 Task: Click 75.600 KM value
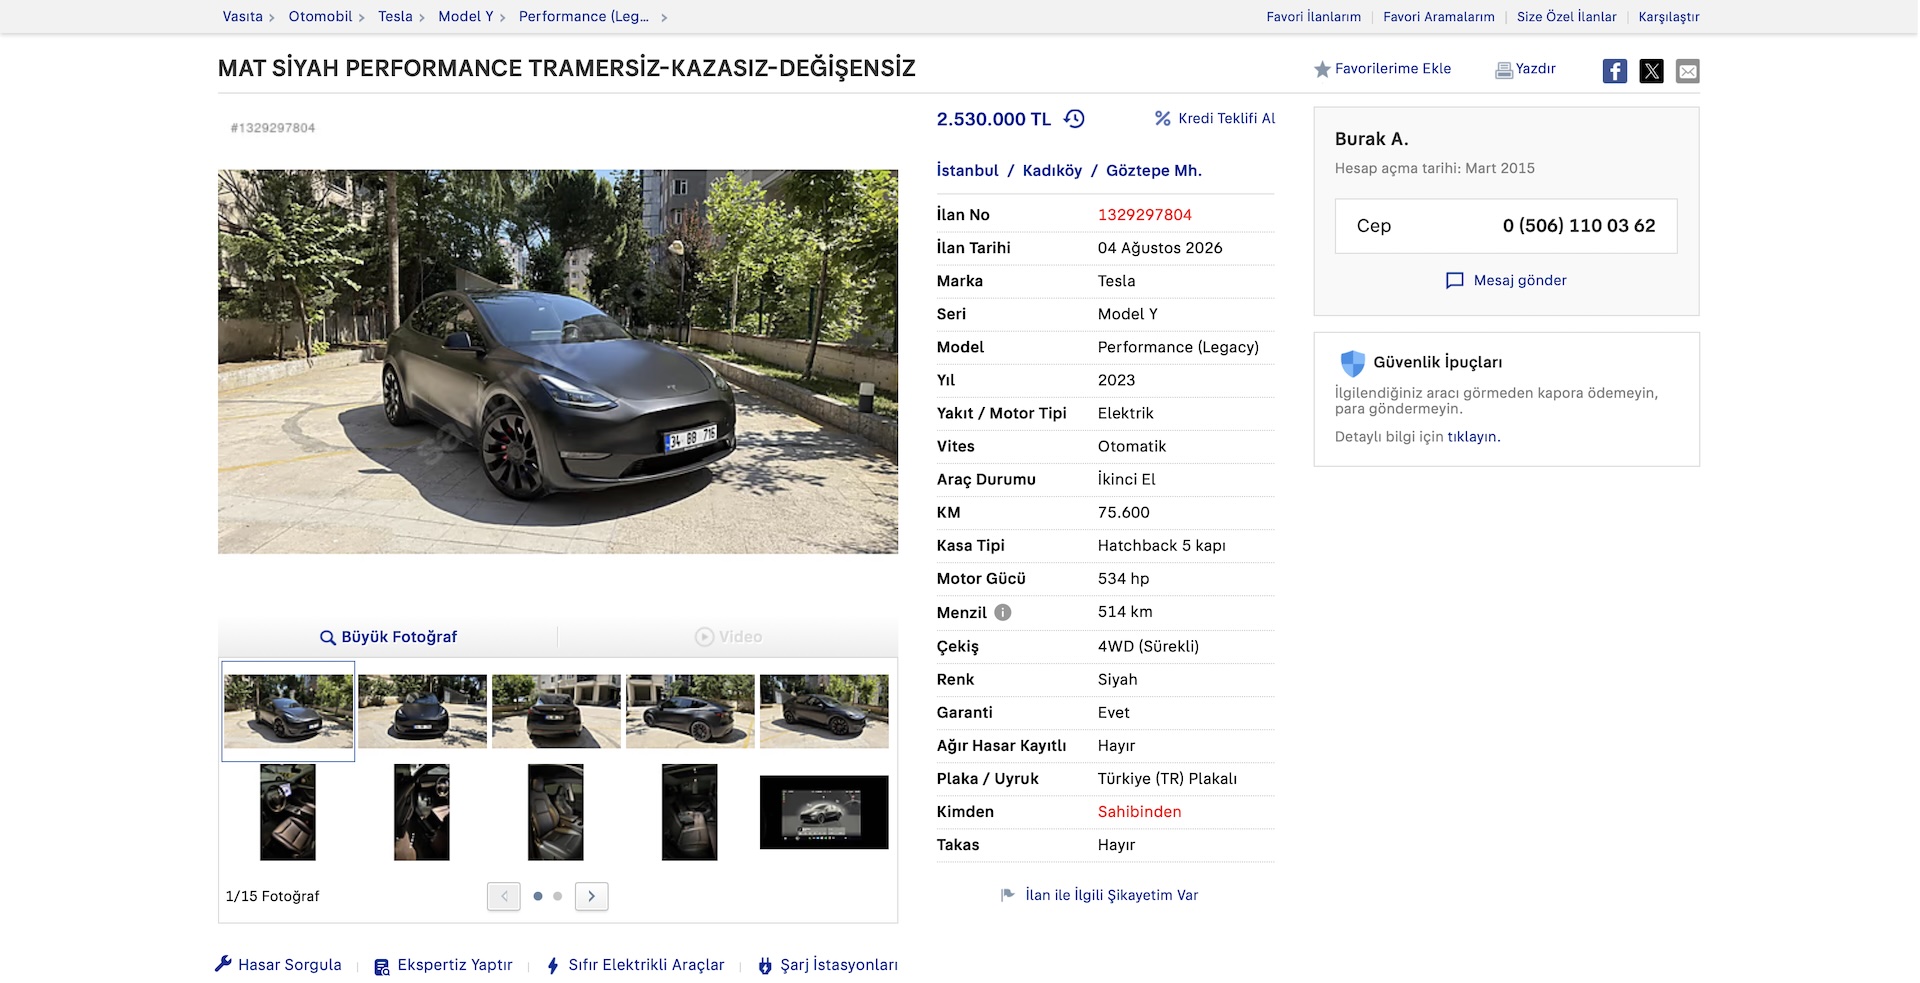(x=1124, y=512)
